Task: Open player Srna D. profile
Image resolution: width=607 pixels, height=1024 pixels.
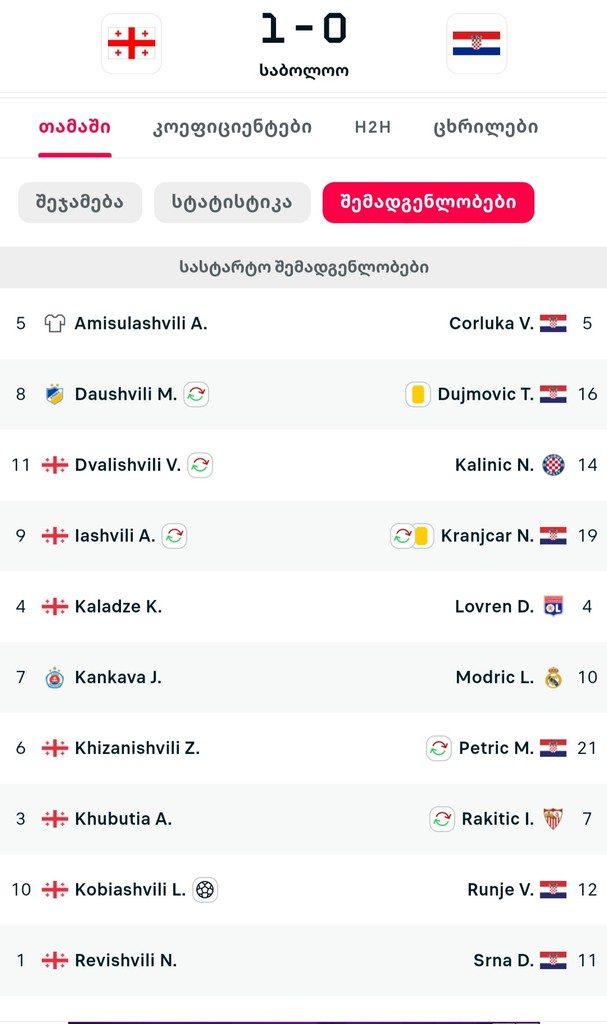Action: point(503,960)
